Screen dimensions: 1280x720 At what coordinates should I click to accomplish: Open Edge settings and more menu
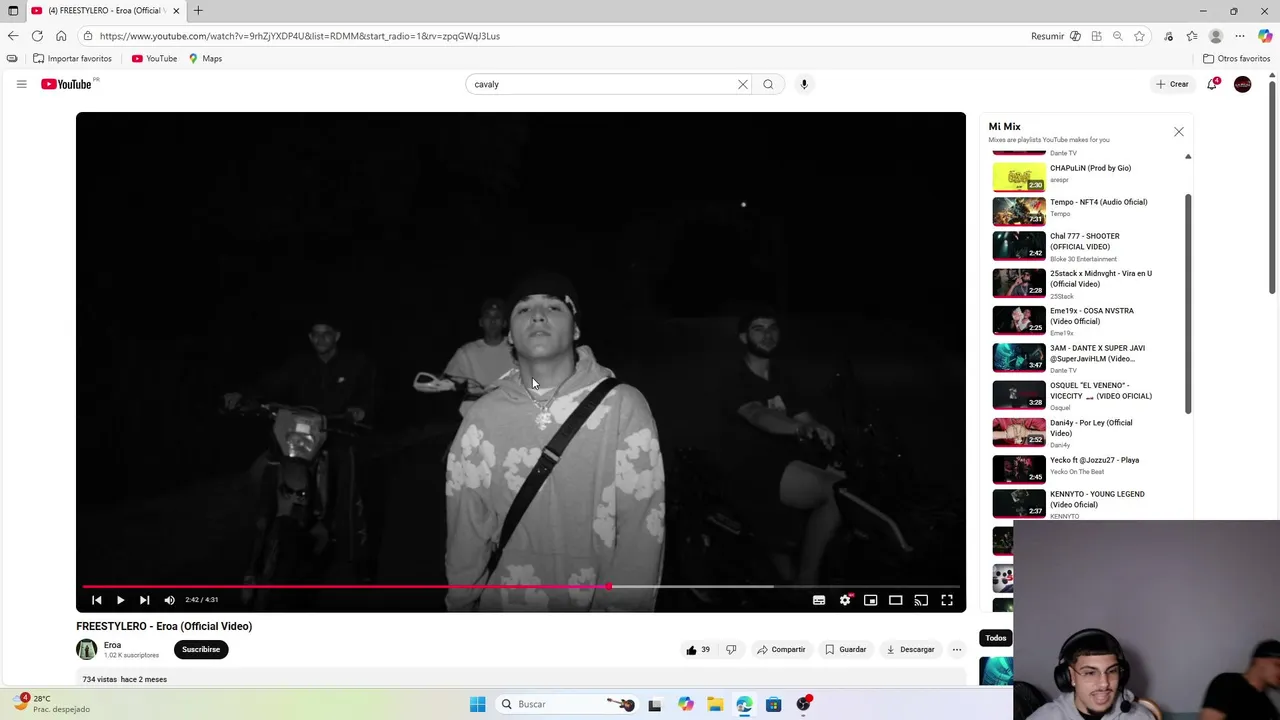pos(1240,36)
